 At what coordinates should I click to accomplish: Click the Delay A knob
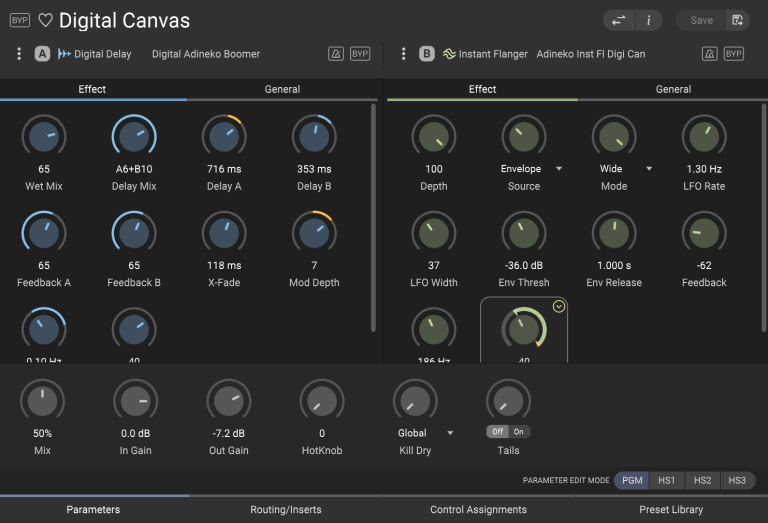click(224, 137)
